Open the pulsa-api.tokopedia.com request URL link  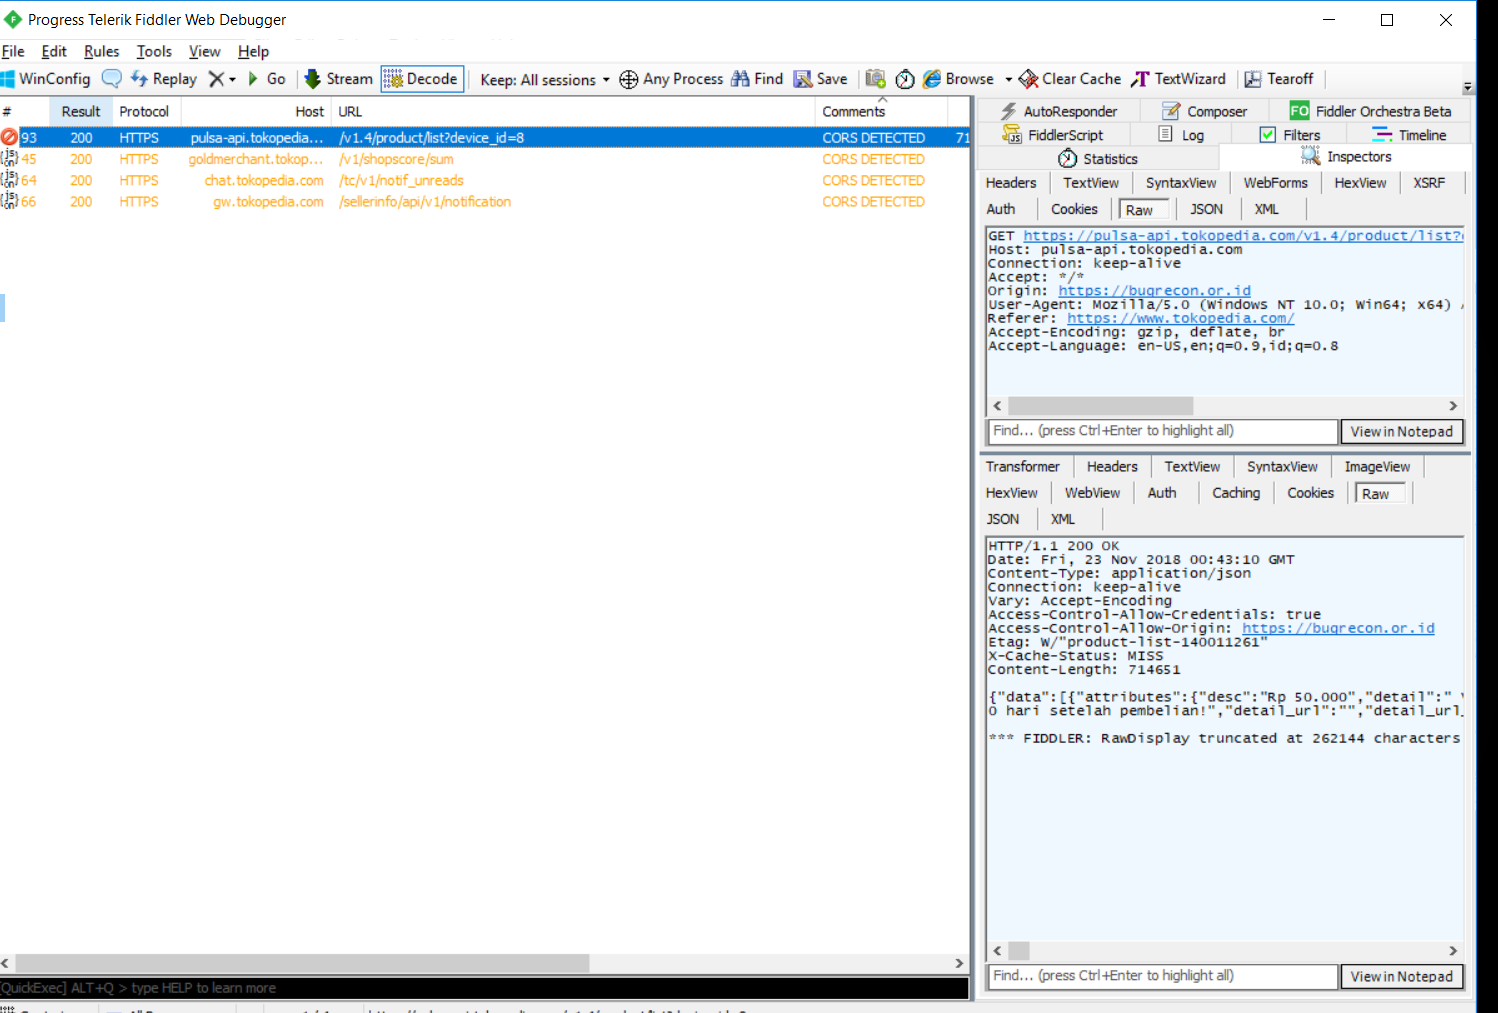pyautogui.click(x=1243, y=236)
